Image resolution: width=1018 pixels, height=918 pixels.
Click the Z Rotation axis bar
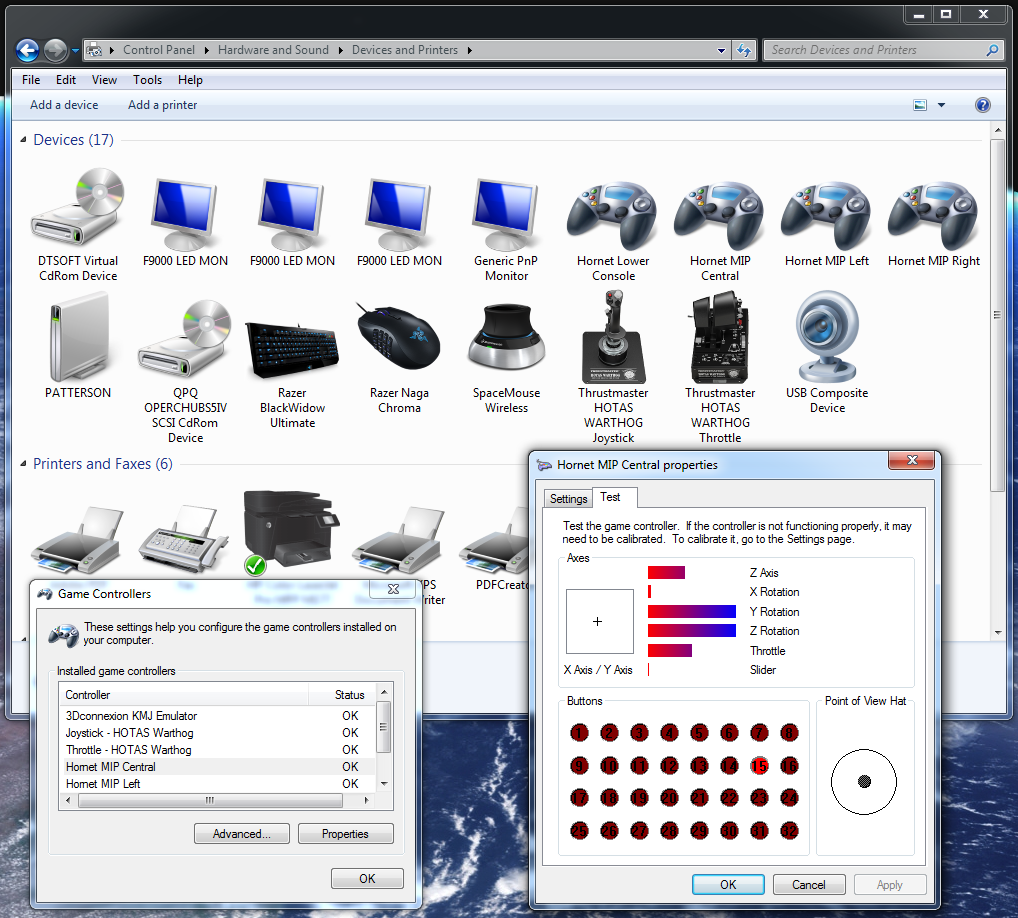click(x=691, y=630)
